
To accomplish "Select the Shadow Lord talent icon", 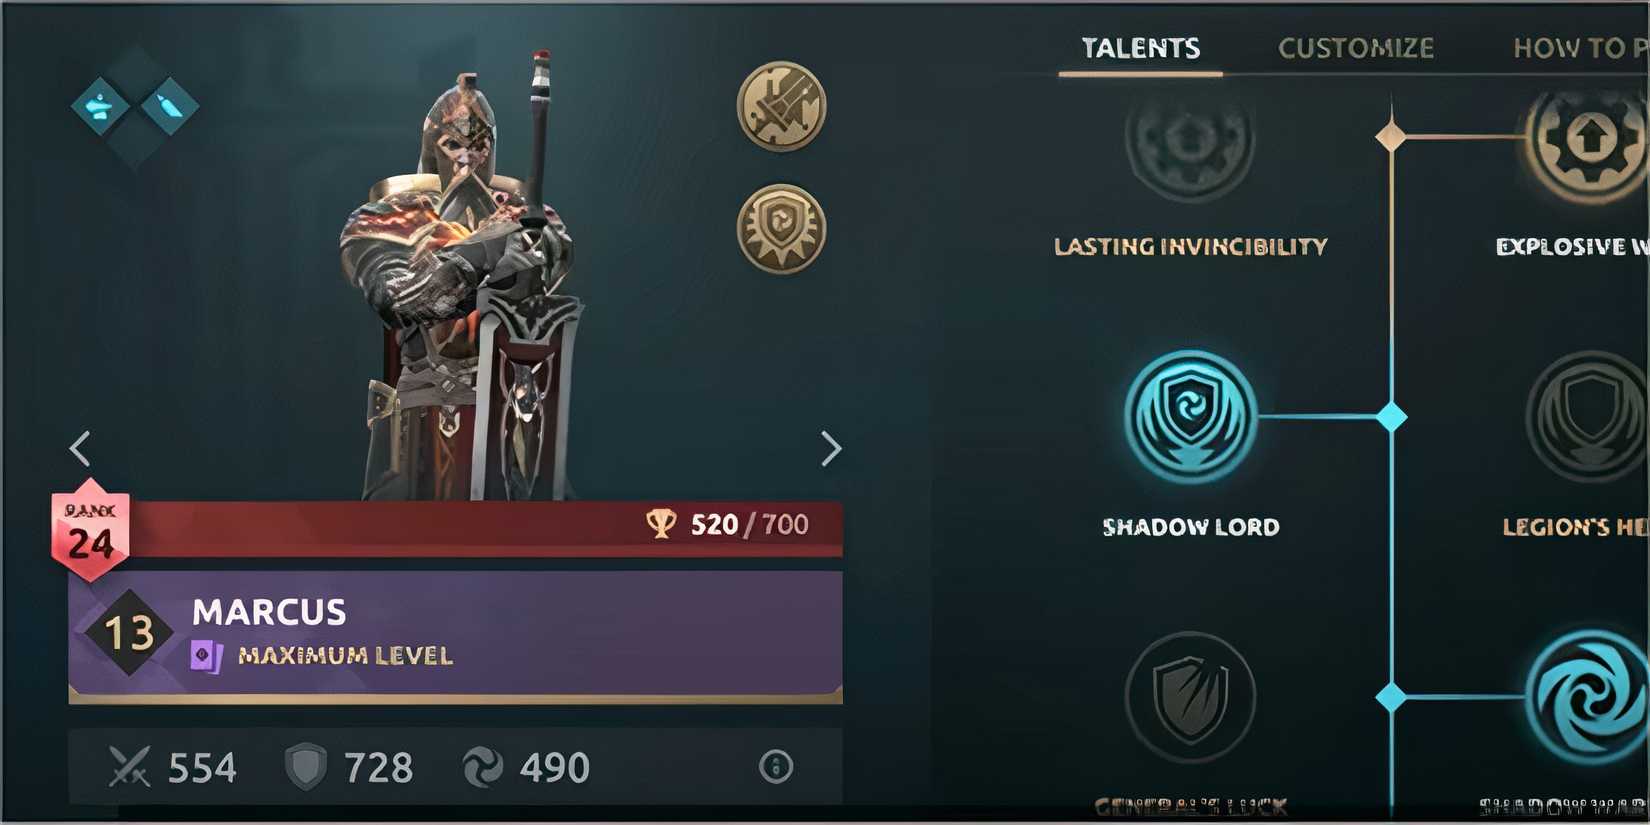I will tap(1190, 415).
